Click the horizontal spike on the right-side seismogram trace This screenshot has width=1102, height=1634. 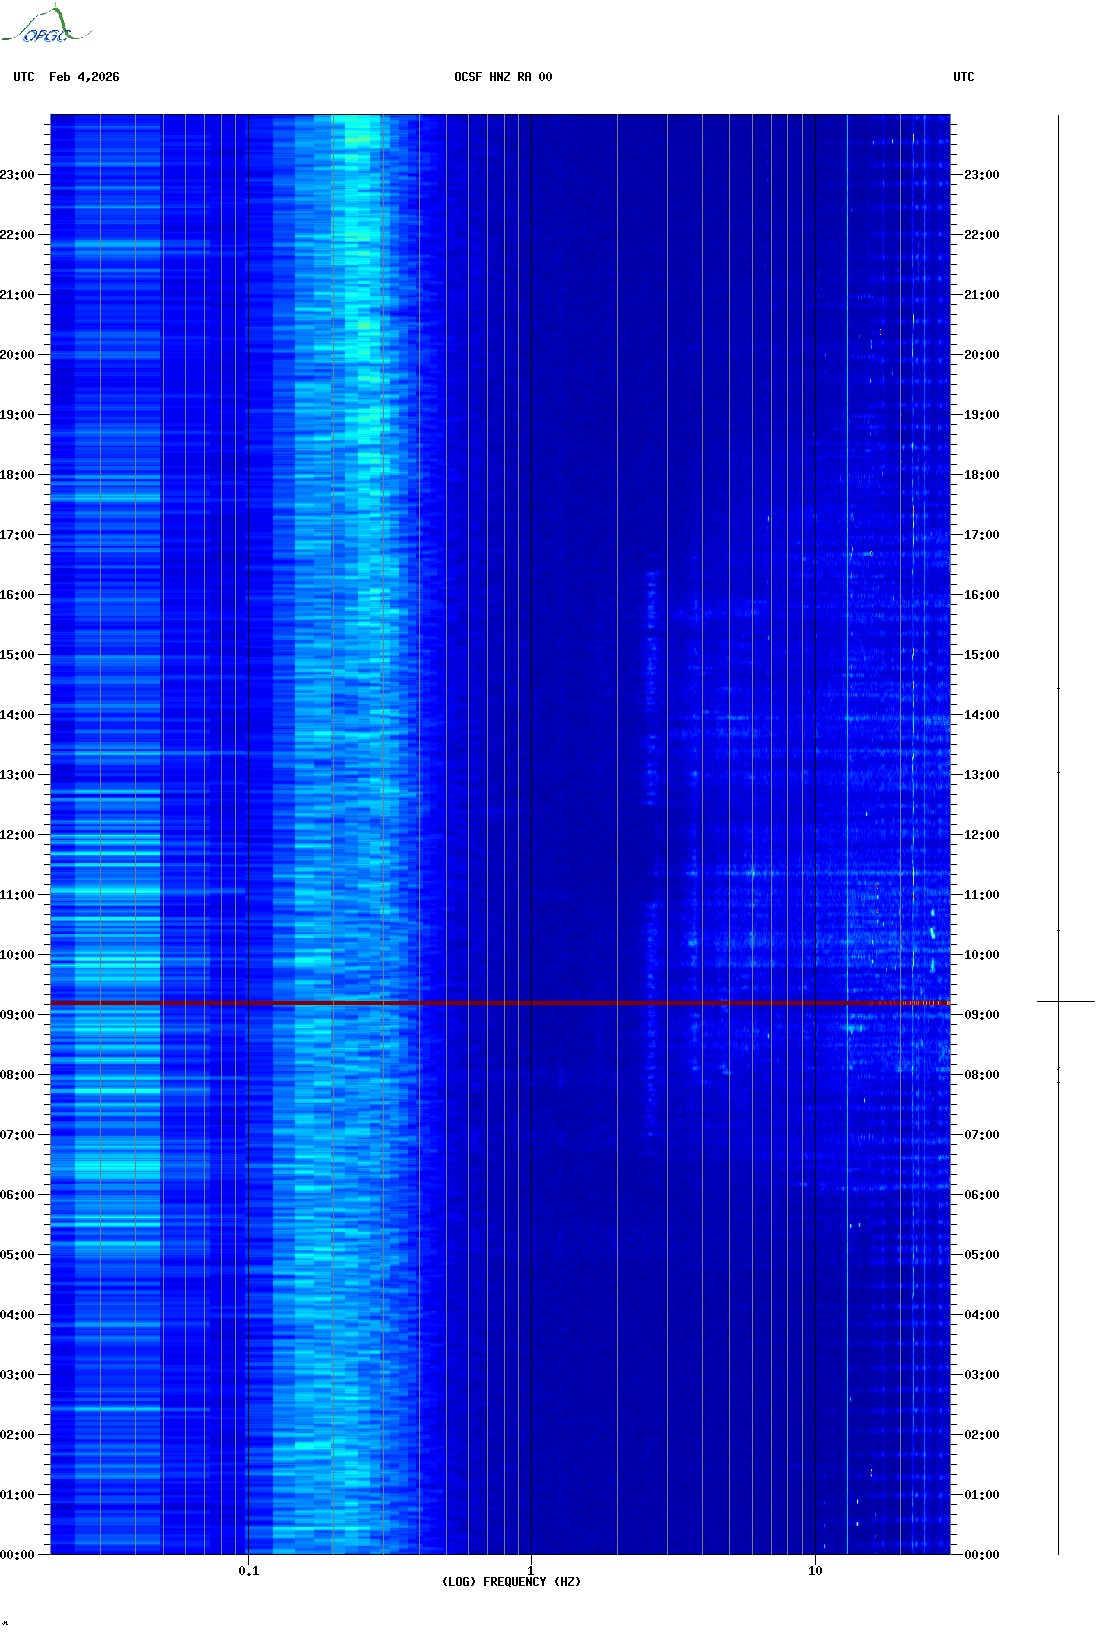1066,1001
